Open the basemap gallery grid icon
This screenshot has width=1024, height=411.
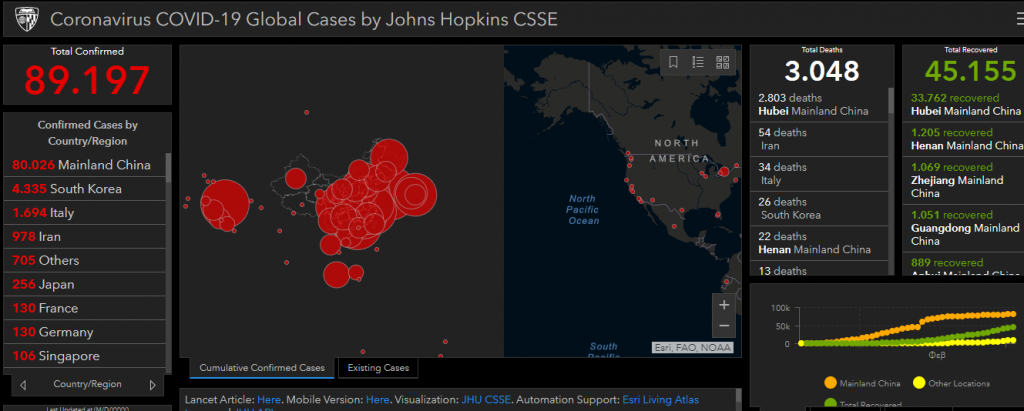(722, 63)
